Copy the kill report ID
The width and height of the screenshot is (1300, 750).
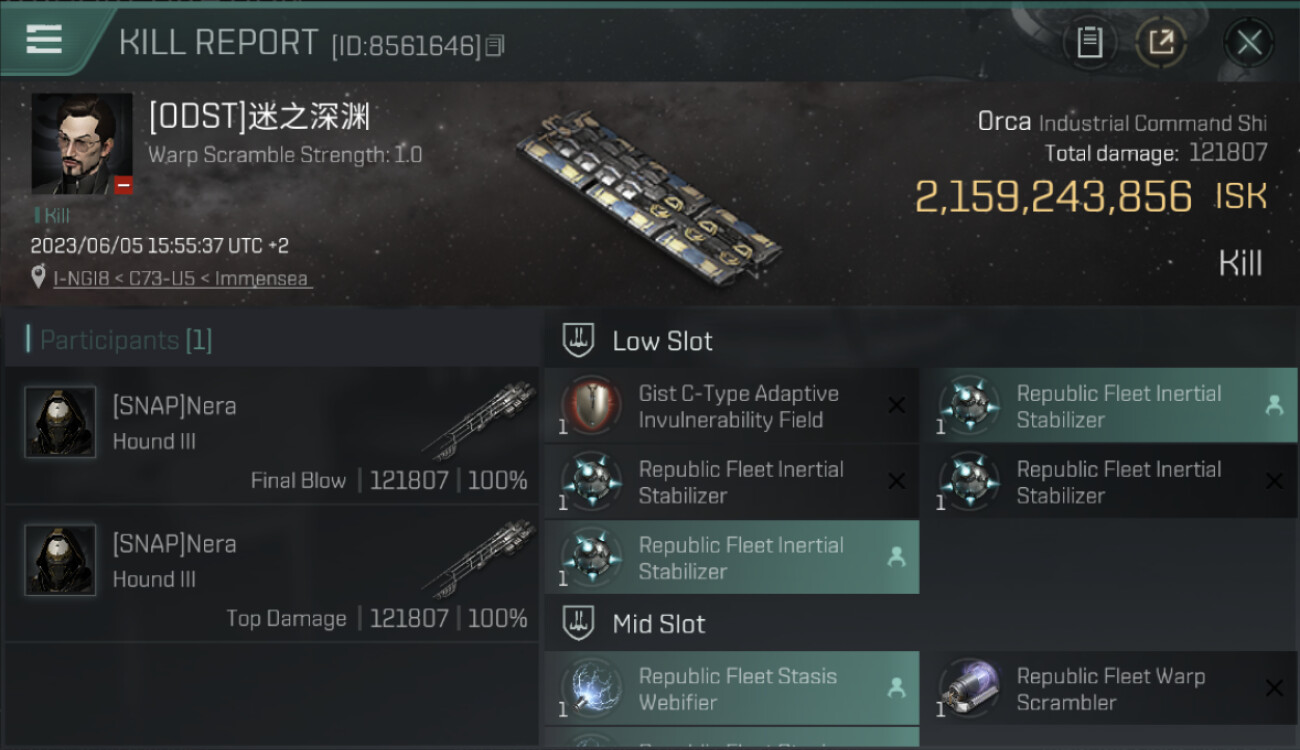click(x=495, y=45)
